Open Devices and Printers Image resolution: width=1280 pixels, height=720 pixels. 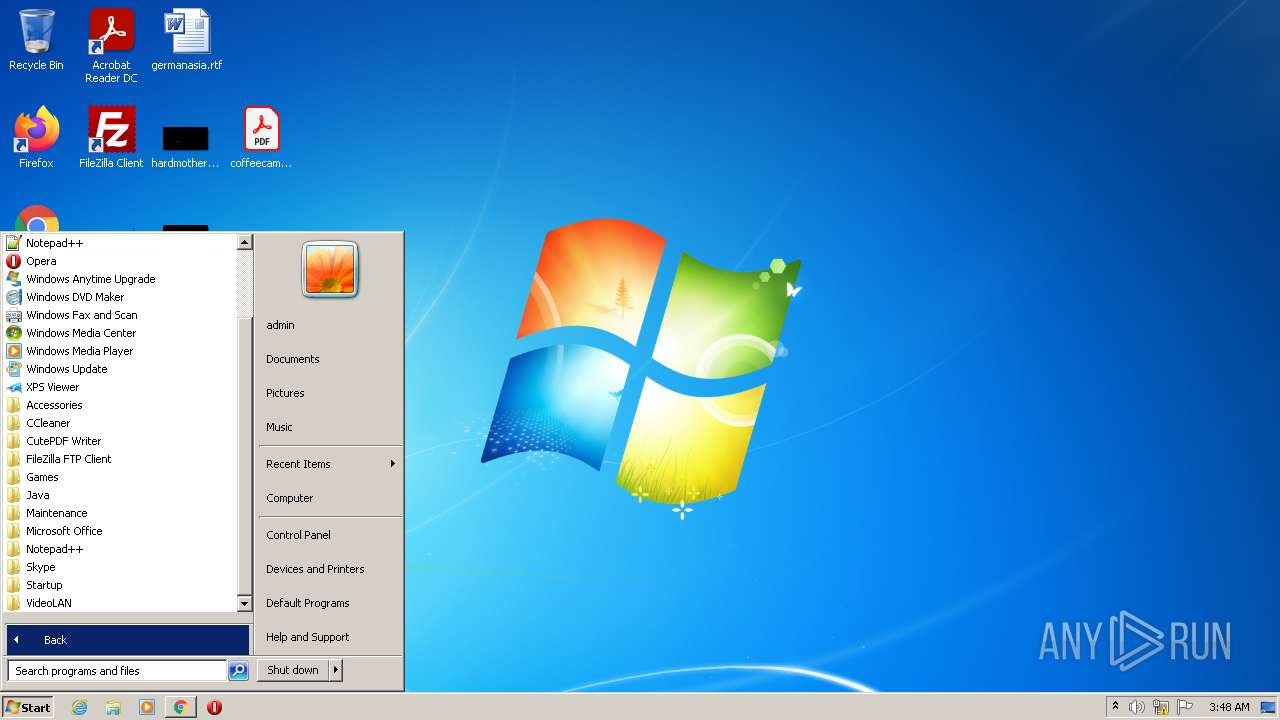click(x=330, y=569)
